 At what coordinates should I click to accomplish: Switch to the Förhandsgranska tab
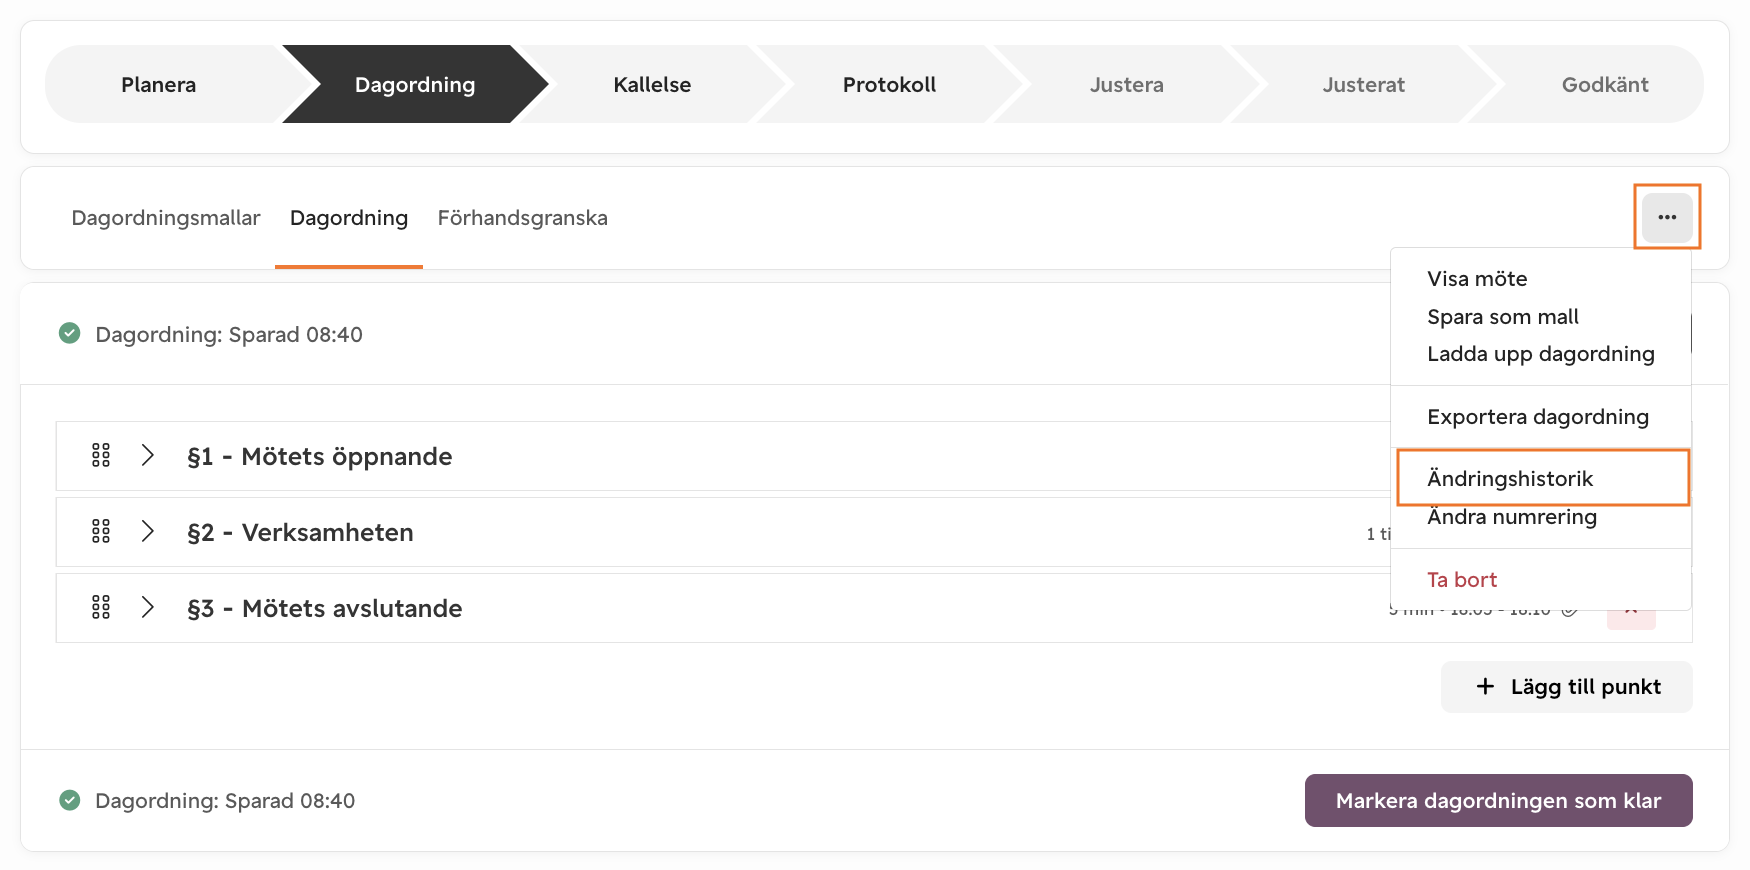[522, 218]
